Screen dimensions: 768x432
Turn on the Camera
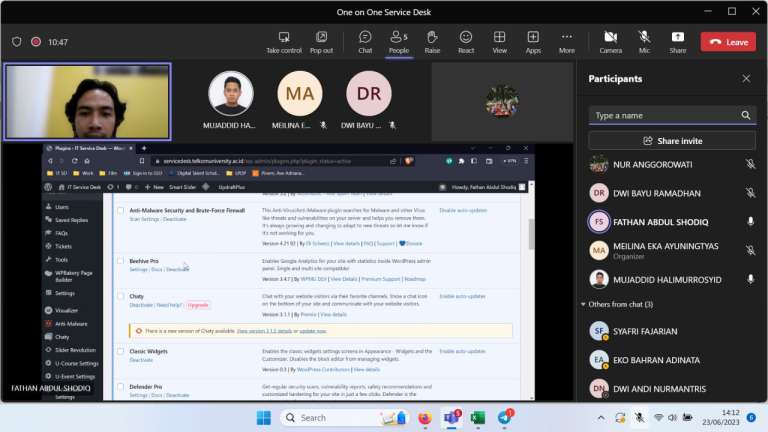610,42
